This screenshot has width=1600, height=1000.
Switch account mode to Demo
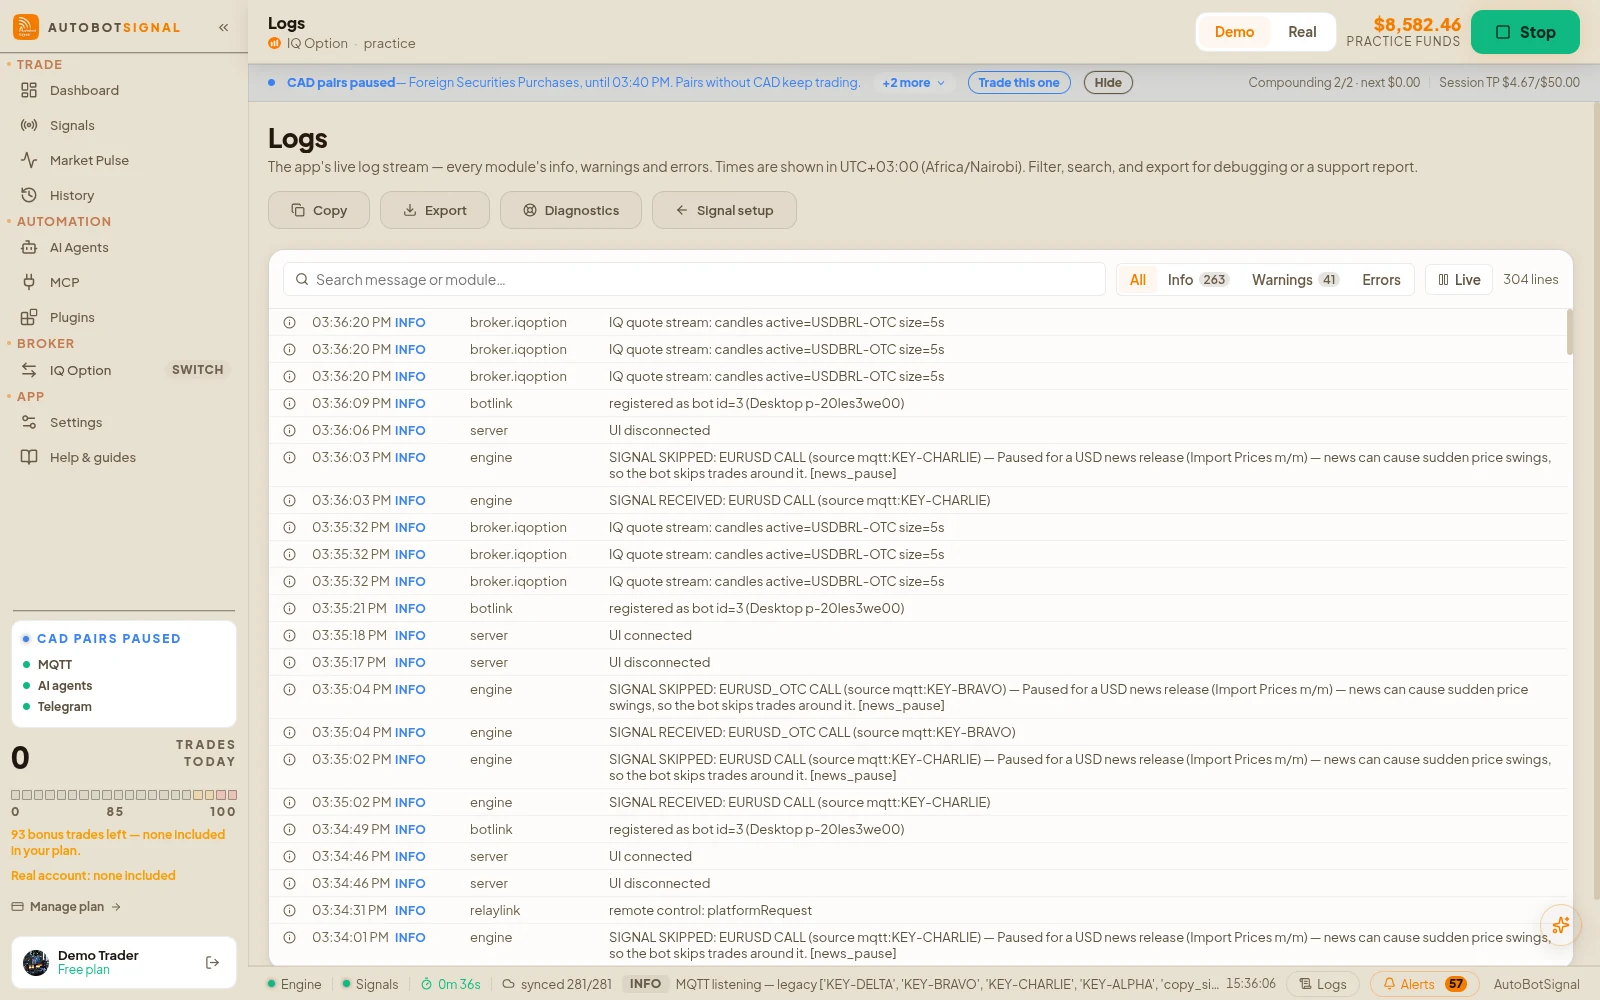click(x=1234, y=32)
